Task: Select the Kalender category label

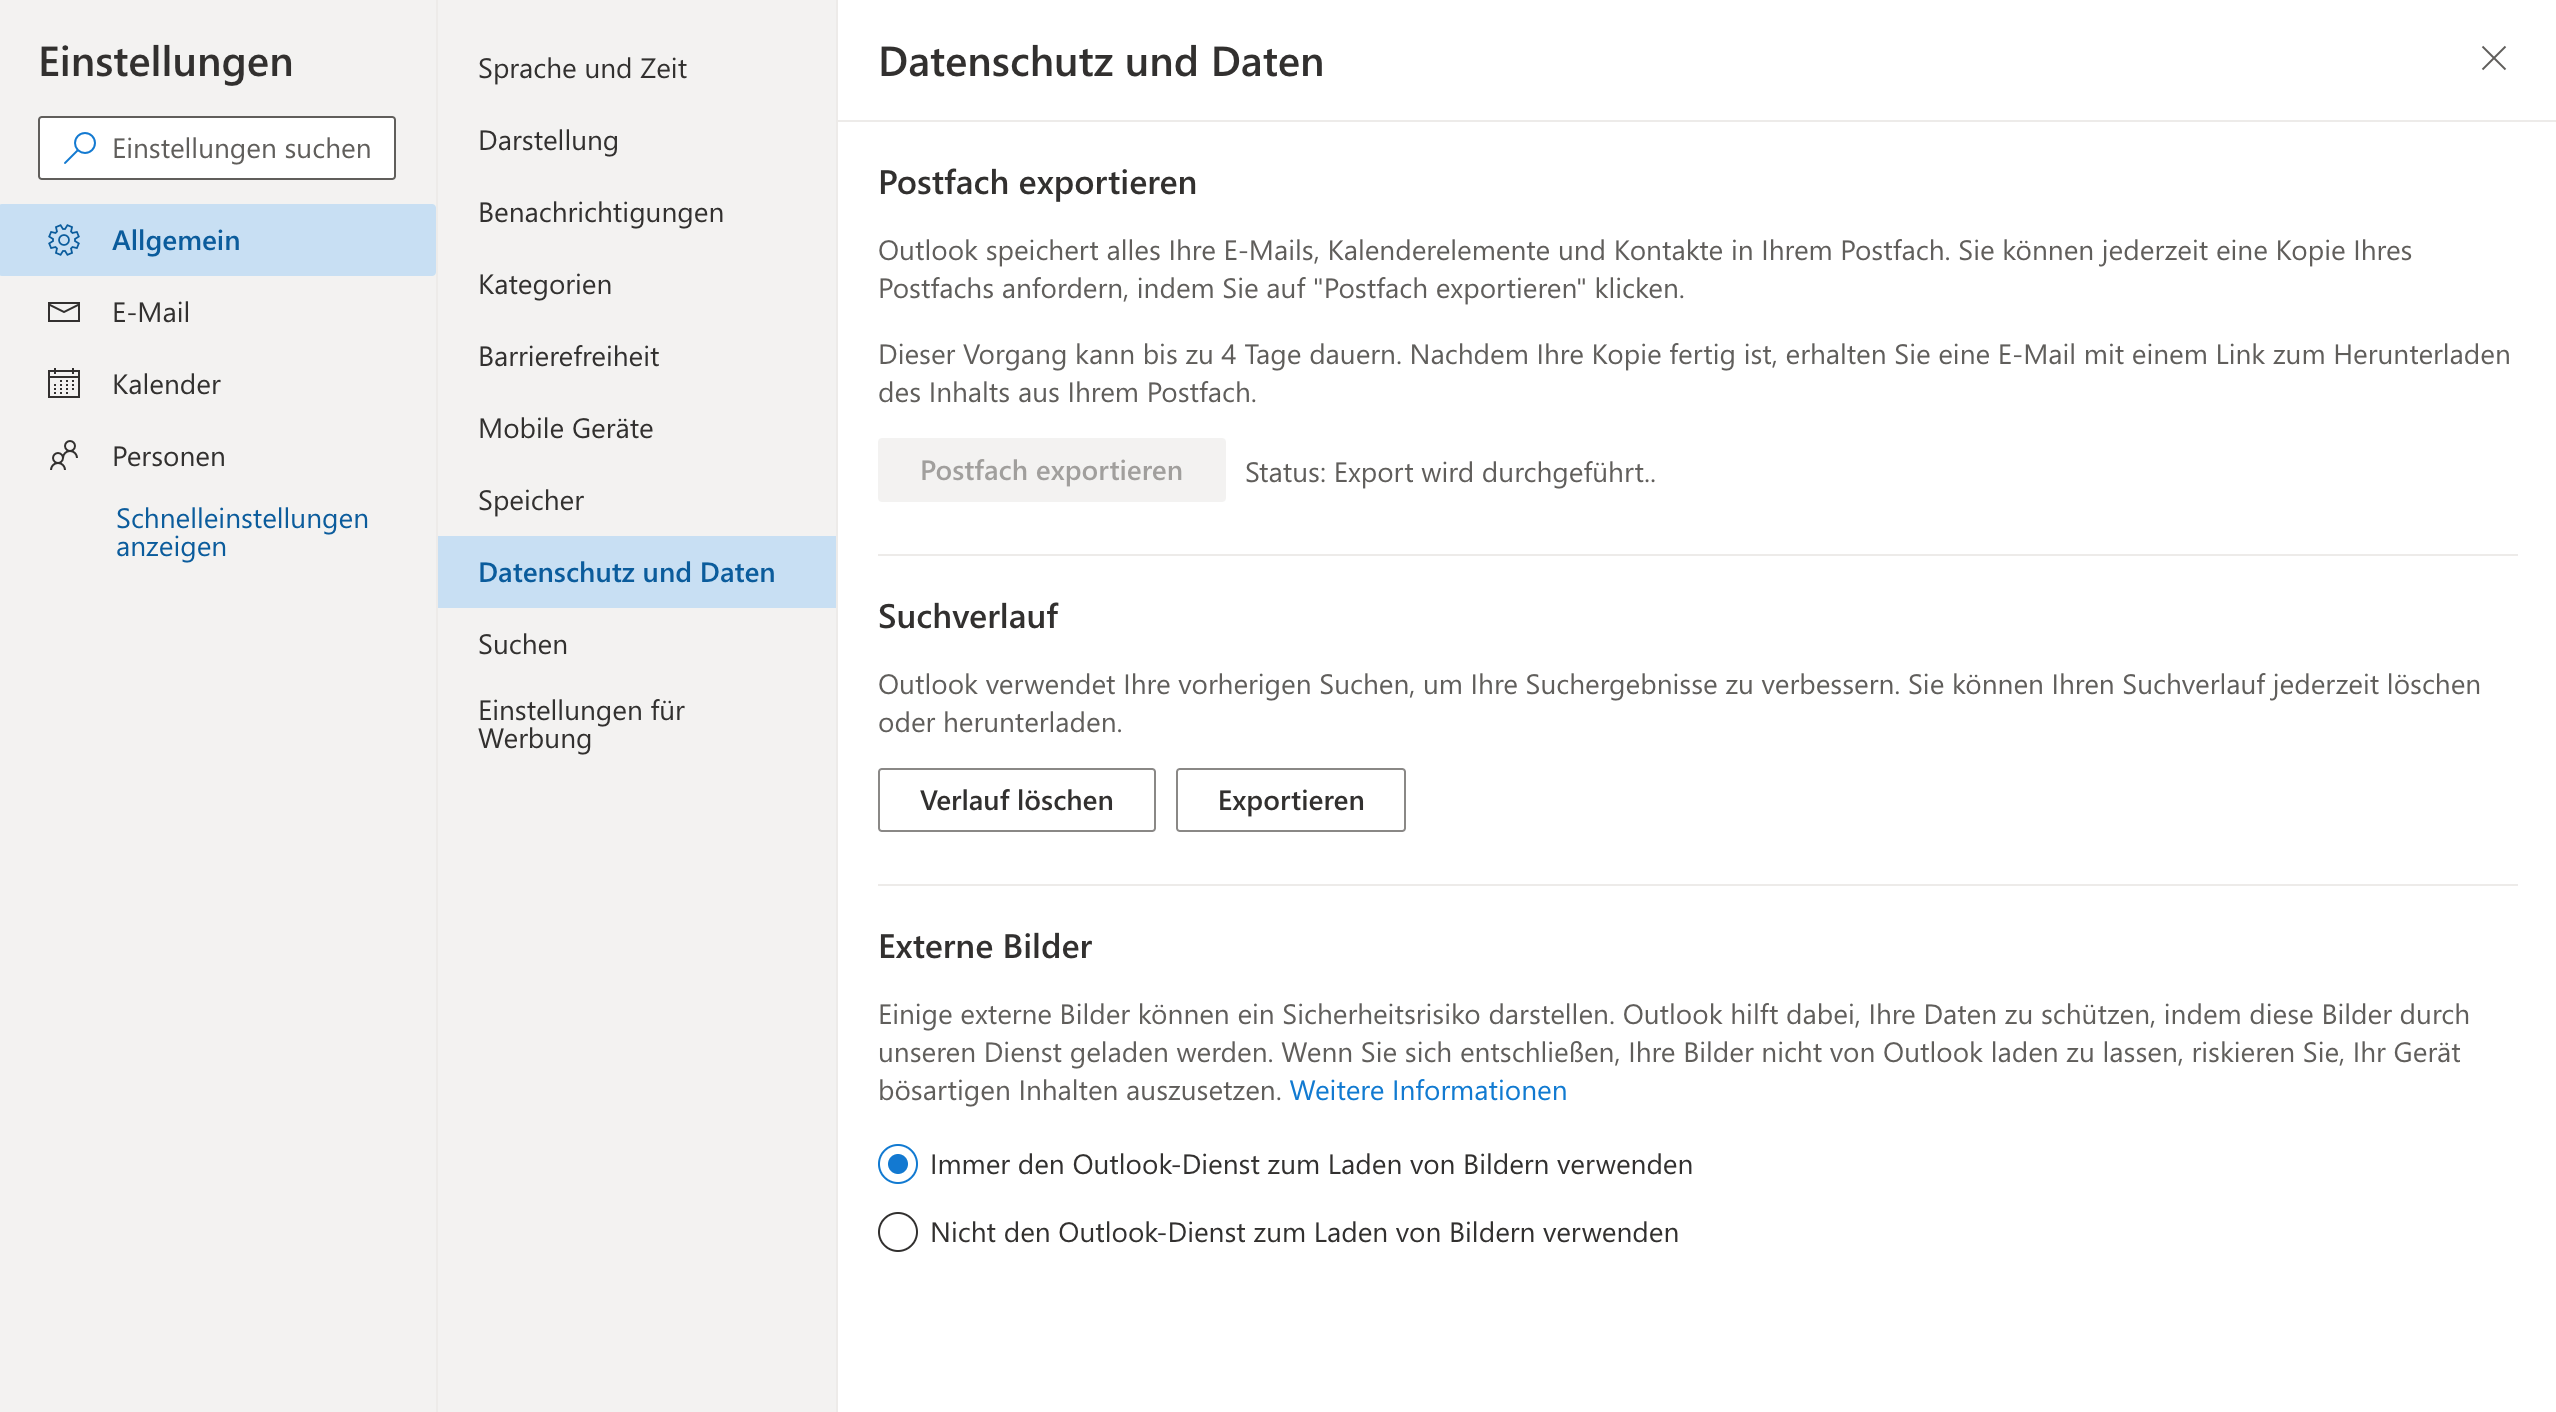Action: tap(166, 384)
